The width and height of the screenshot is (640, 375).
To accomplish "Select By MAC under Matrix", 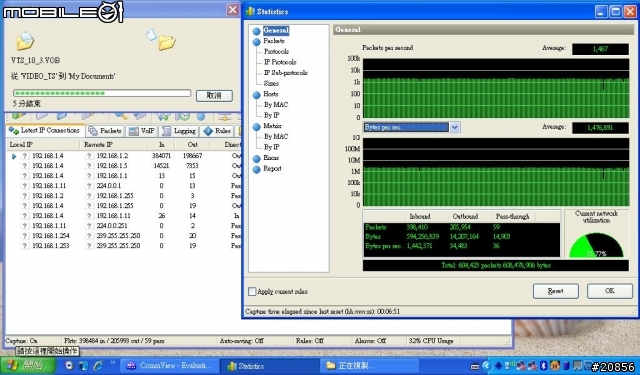I will click(x=276, y=137).
